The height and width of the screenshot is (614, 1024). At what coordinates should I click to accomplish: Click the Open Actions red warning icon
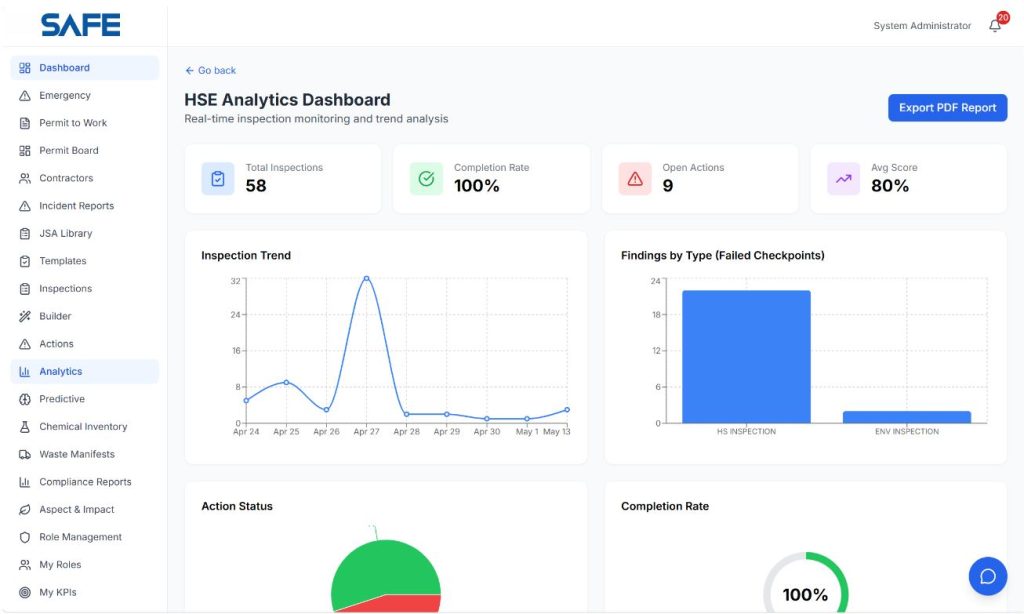pyautogui.click(x=635, y=179)
